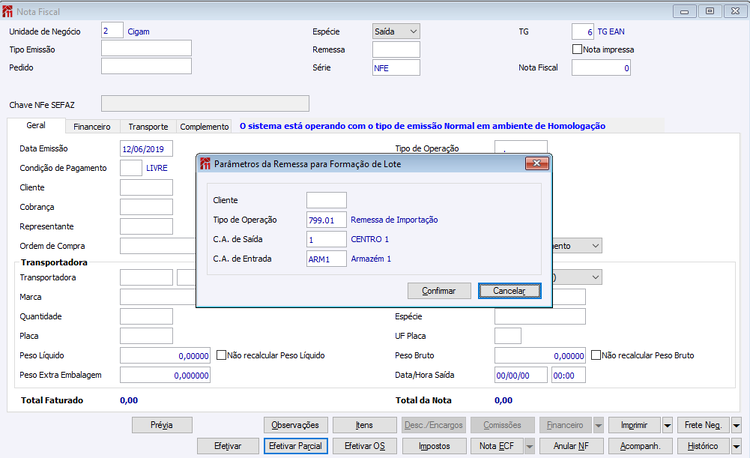750x458 pixels.
Task: Focus the Tipo Emissão field
Action: [x=146, y=48]
